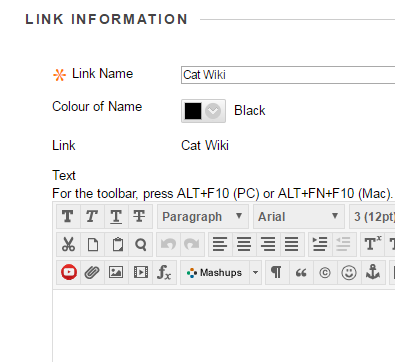This screenshot has width=395, height=362.
Task: Insert an emoticon smiley
Action: [x=349, y=272]
